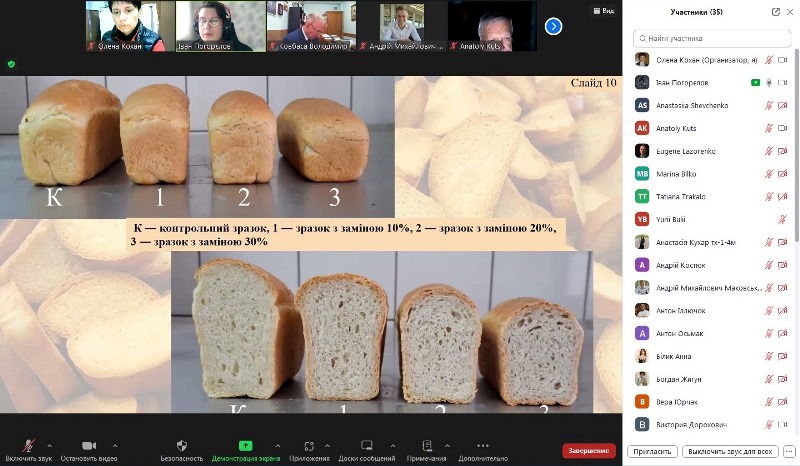
Task: Click camera-off icon for Вера Юрчак
Action: (783, 402)
